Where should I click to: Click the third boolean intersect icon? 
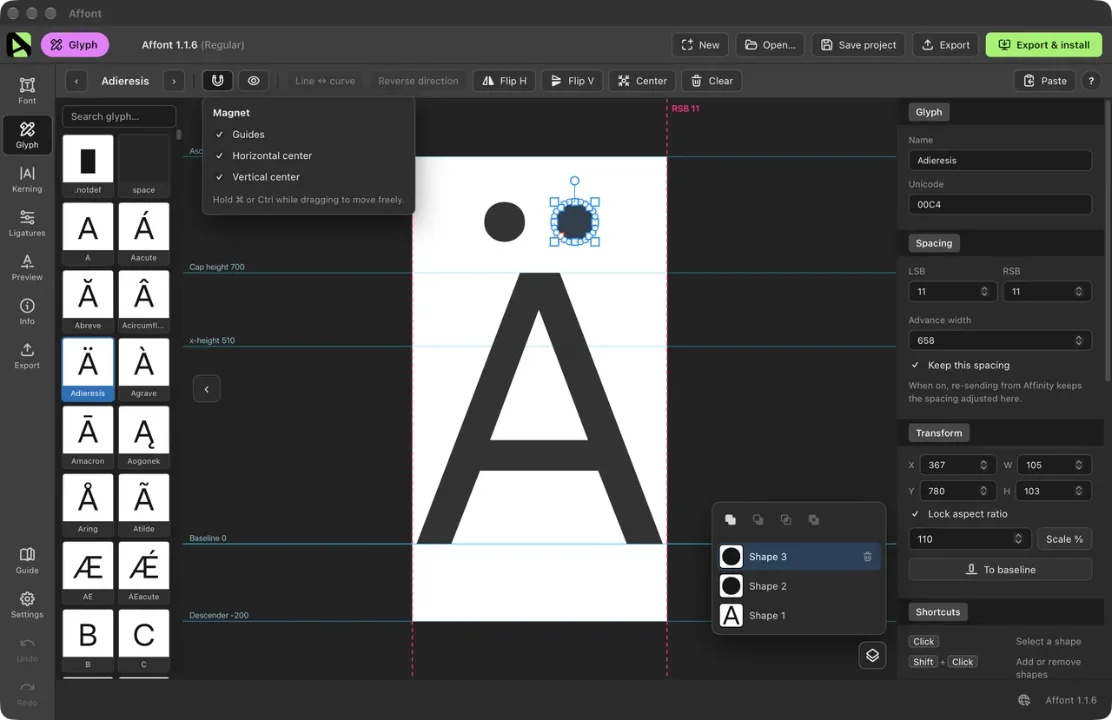786,520
